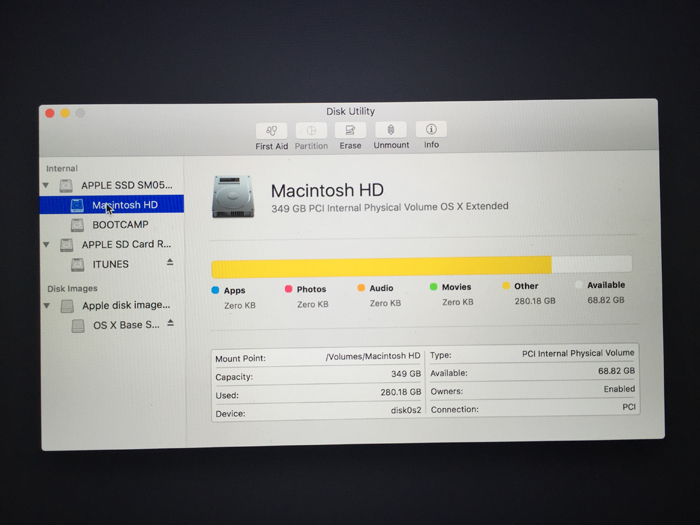Eject the OS X Base System image

coord(170,323)
